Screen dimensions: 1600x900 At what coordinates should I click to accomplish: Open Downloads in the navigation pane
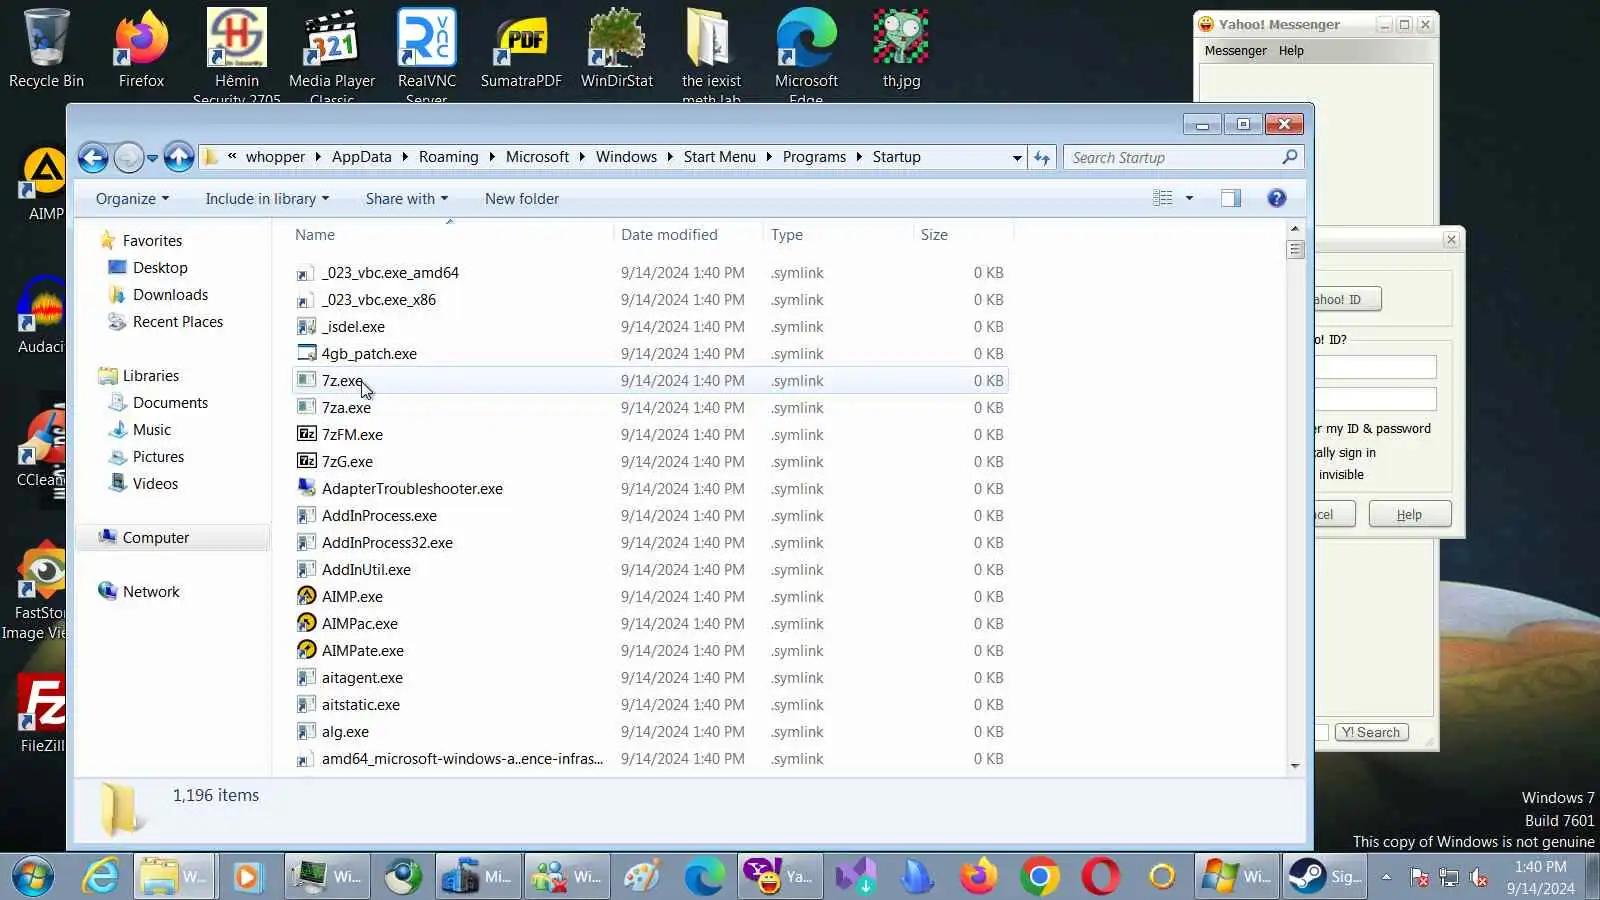(x=170, y=294)
